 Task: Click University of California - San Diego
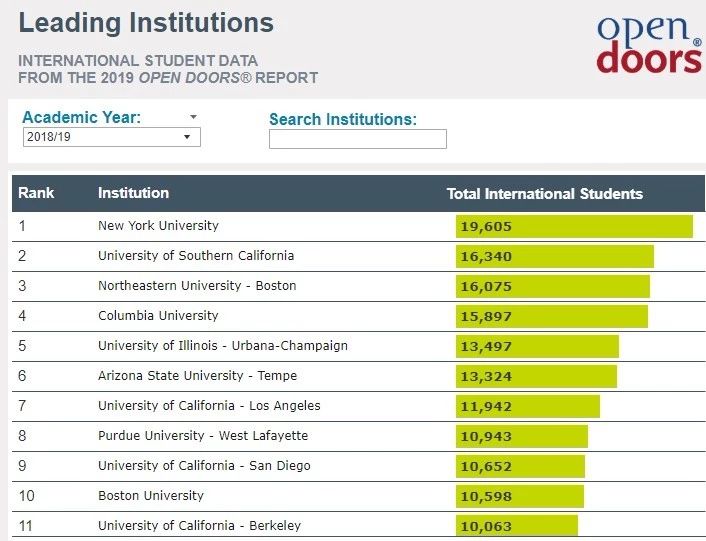point(204,466)
